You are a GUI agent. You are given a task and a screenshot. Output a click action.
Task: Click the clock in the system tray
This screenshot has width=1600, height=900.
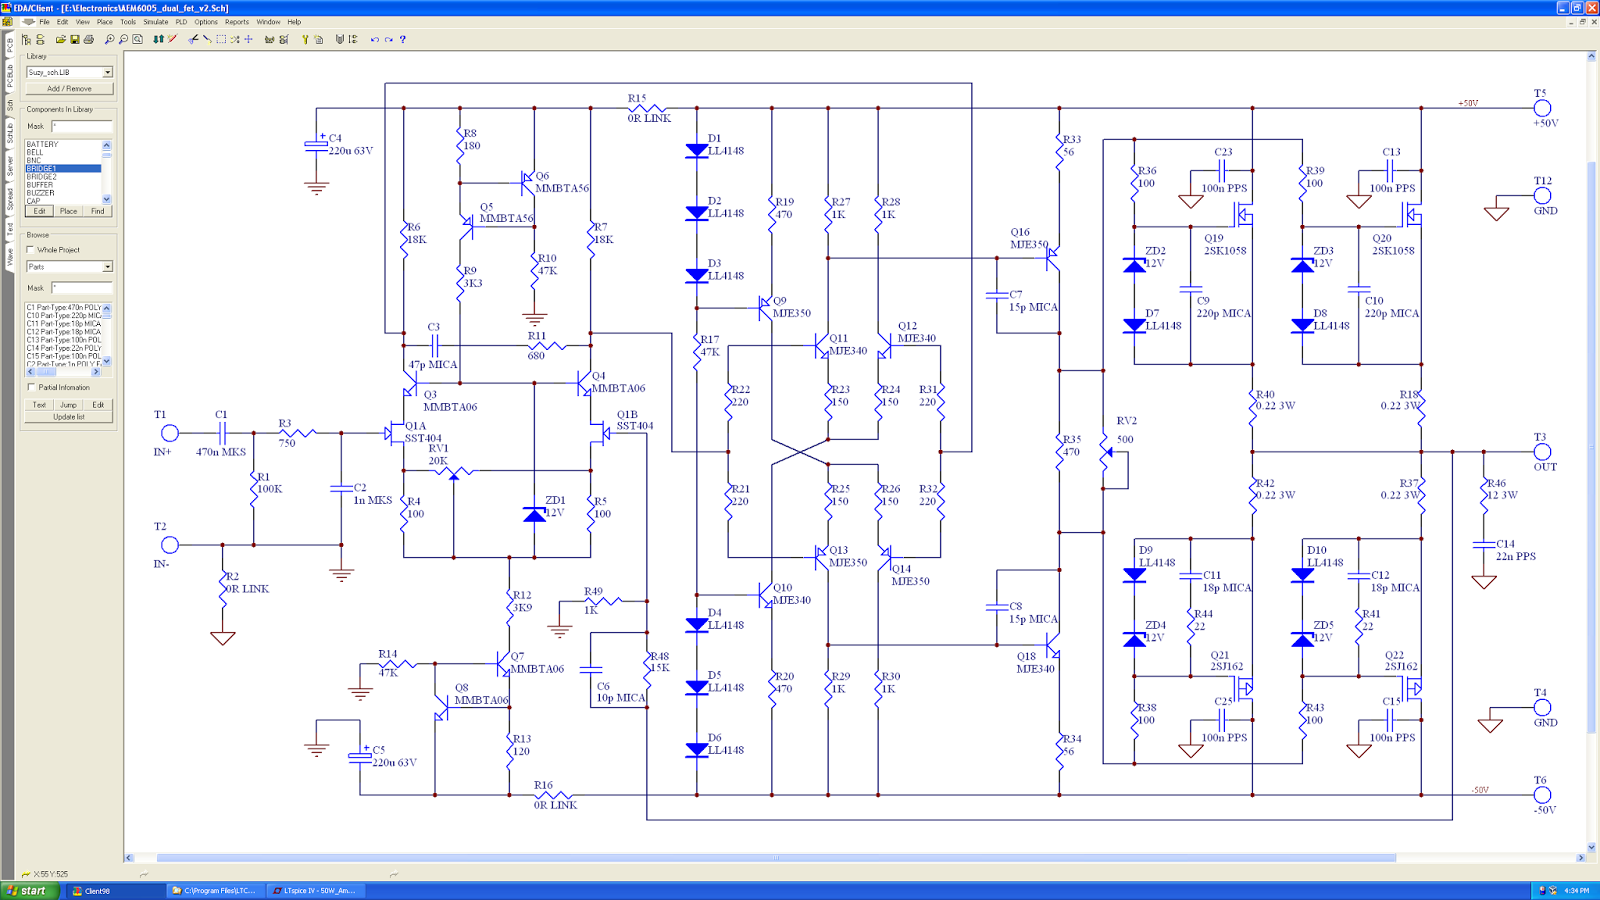pos(1577,890)
